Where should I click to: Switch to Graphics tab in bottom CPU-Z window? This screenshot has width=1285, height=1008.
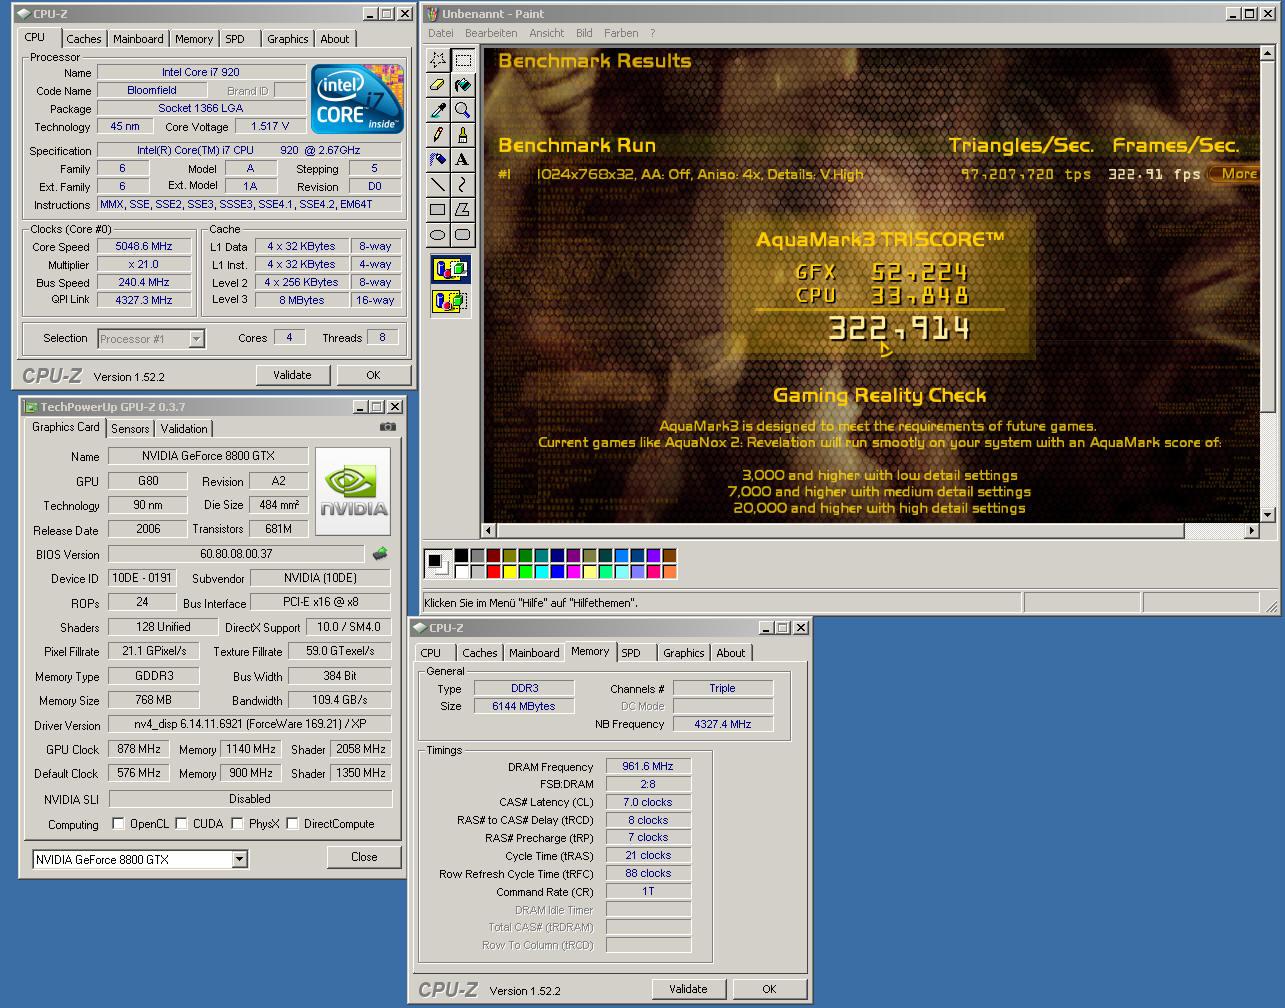tap(684, 653)
